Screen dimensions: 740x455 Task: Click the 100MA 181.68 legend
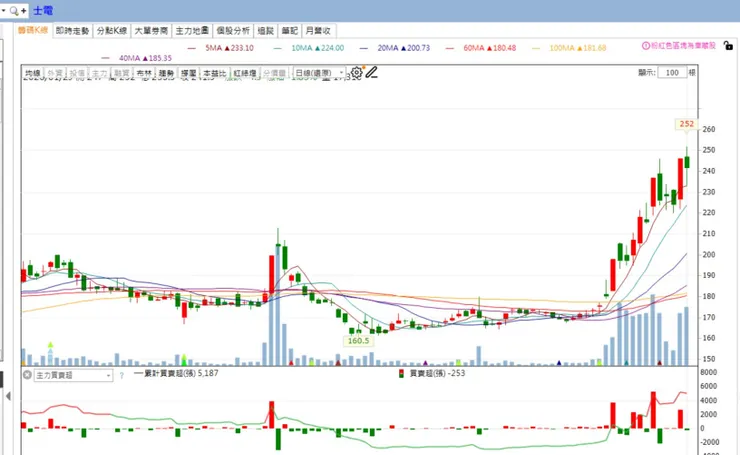tap(578, 48)
